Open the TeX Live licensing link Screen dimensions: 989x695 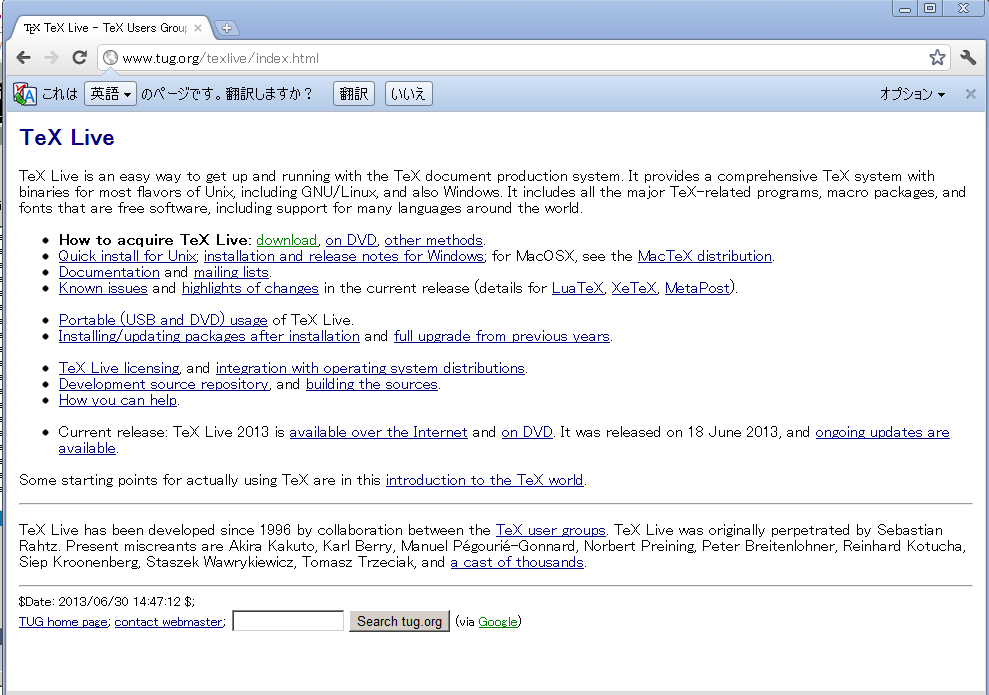click(119, 368)
